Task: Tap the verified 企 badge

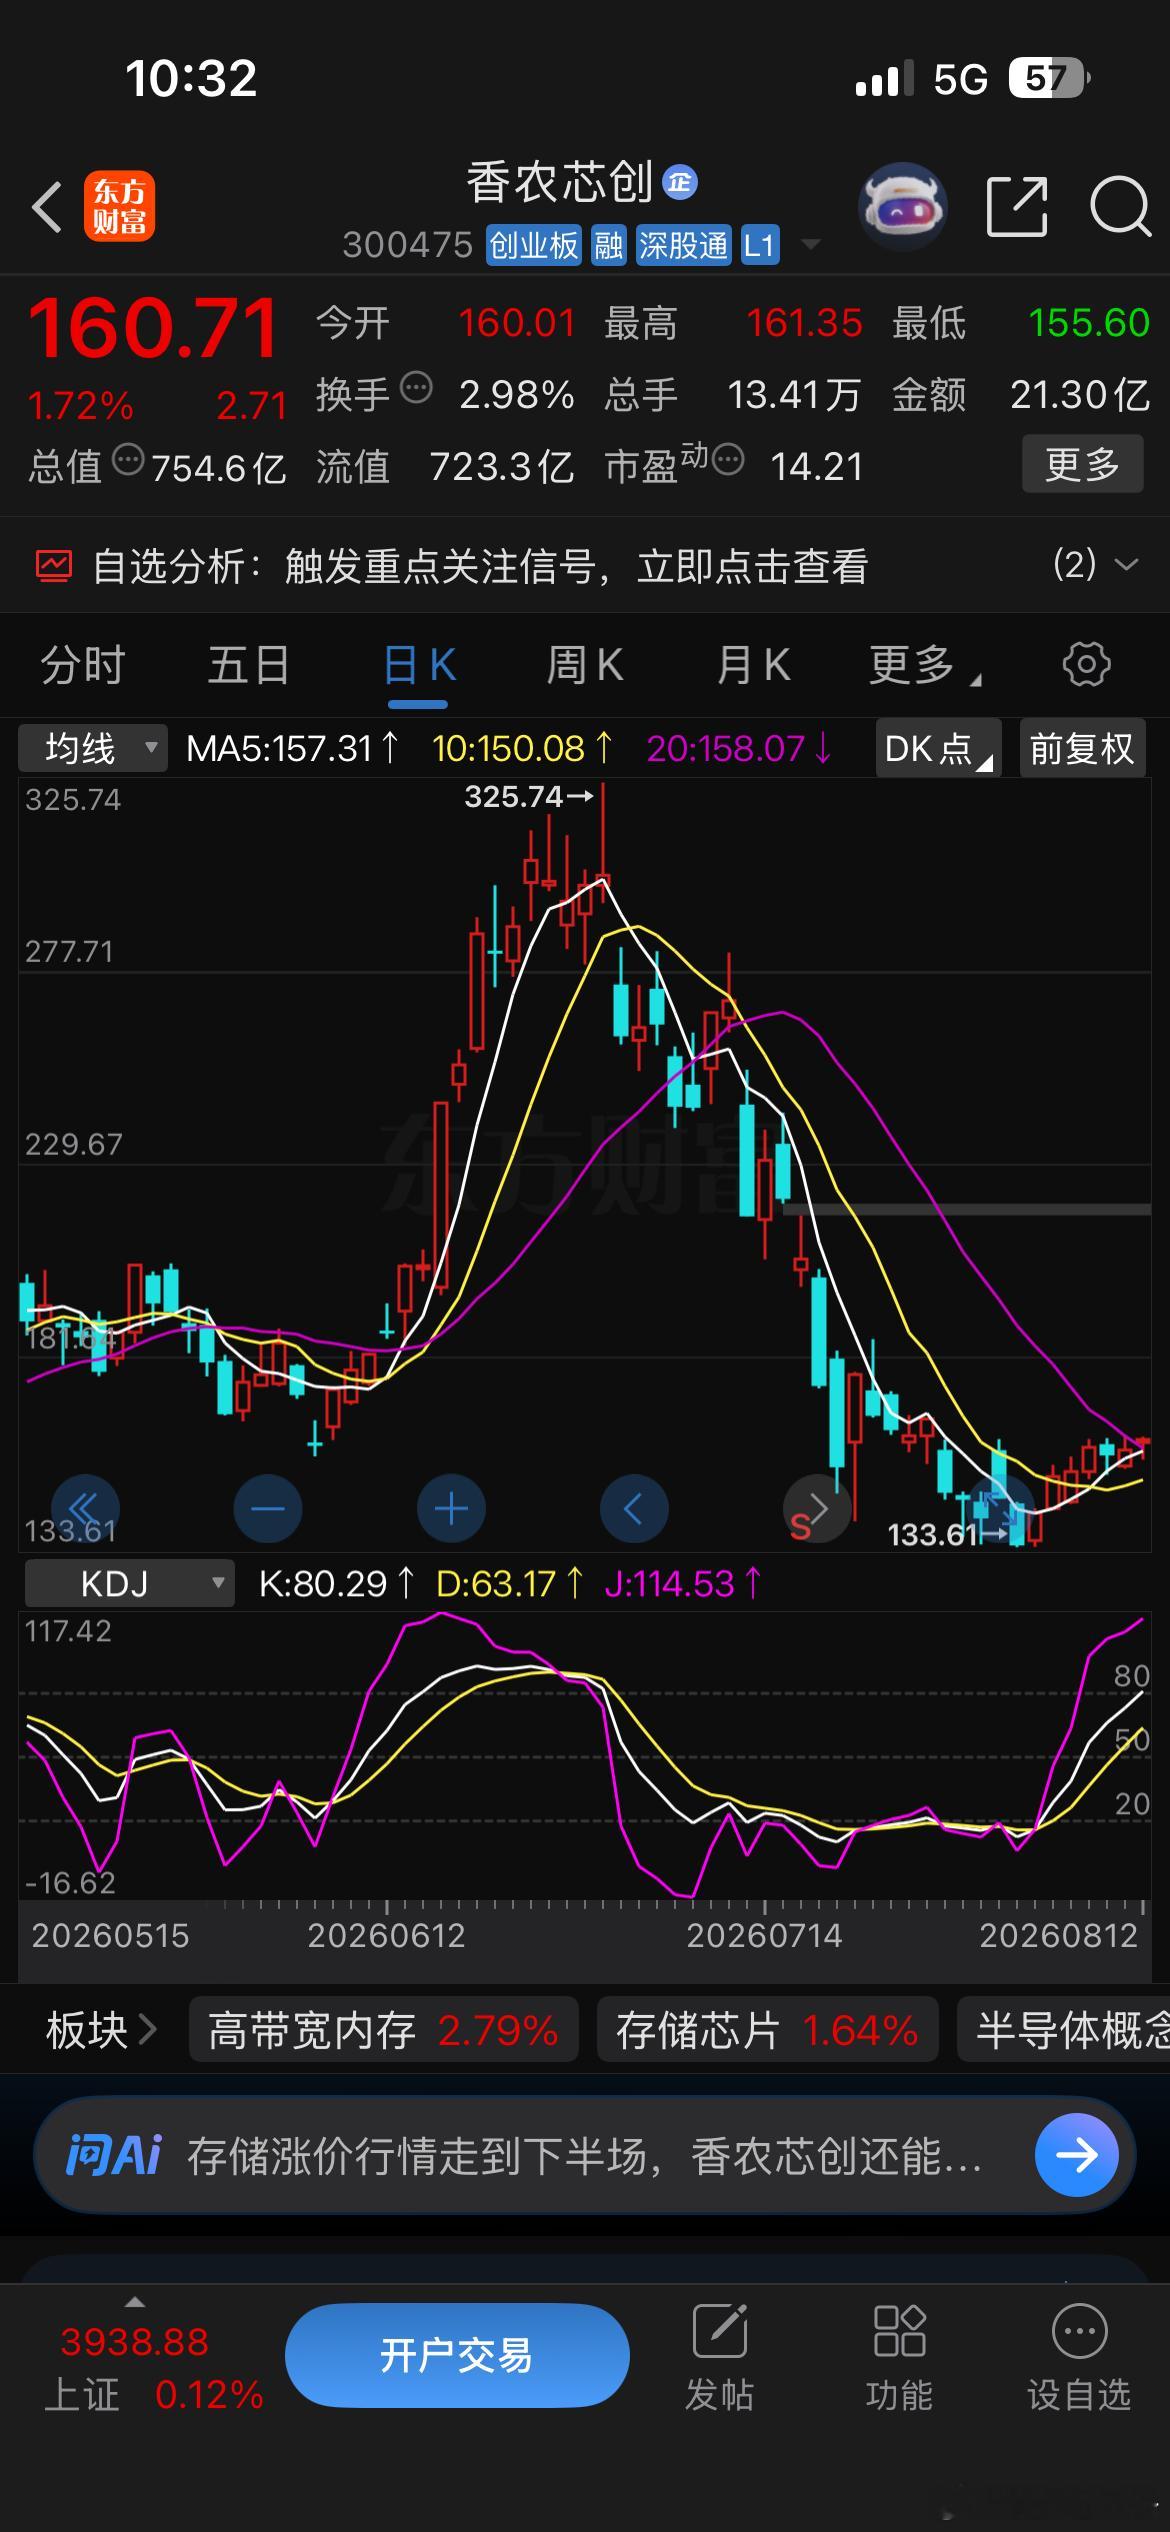Action: (681, 182)
